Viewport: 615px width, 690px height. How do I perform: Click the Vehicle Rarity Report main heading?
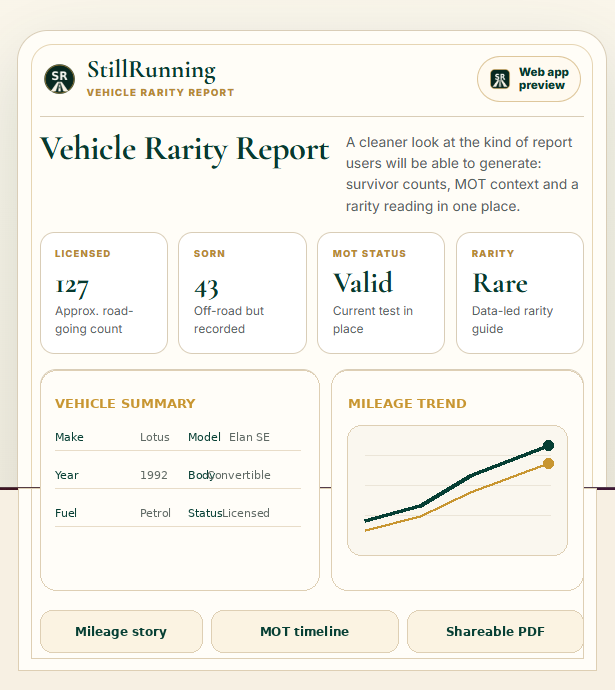click(184, 150)
